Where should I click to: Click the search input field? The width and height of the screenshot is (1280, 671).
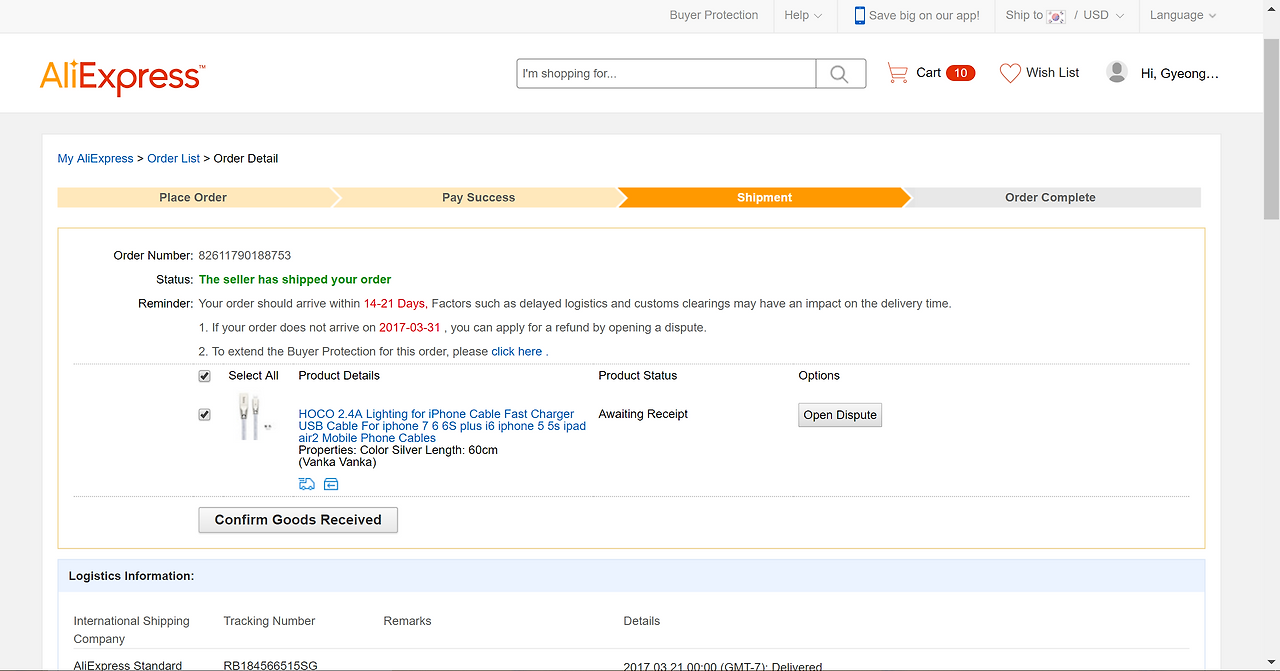tap(667, 74)
